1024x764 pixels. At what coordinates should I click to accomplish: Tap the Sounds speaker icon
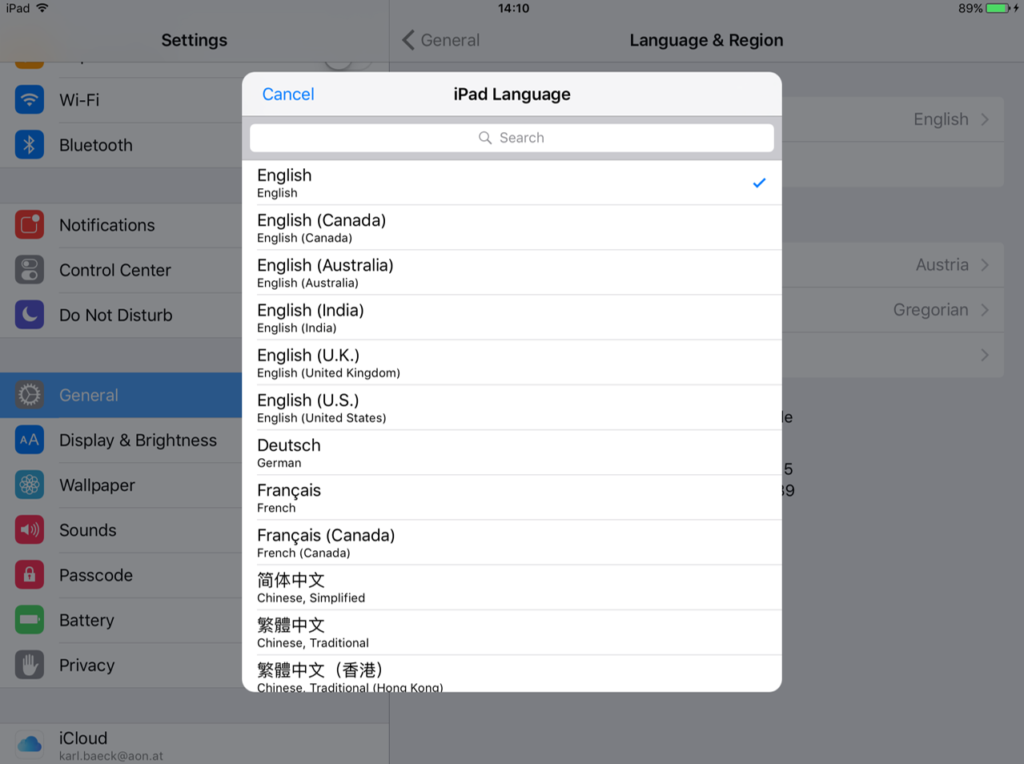29,530
